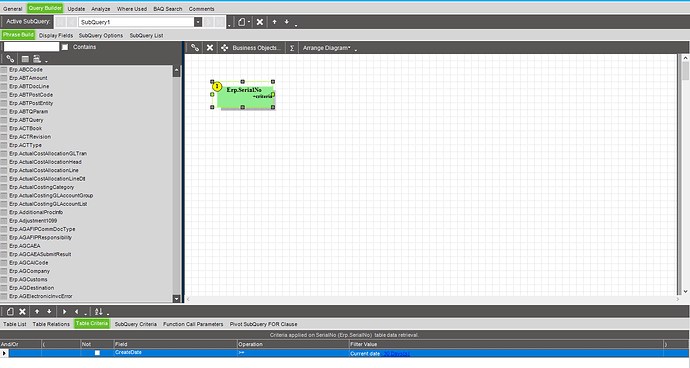This screenshot has height=368, width=690.
Task: Click the new subquery page icon
Action: coord(242,22)
